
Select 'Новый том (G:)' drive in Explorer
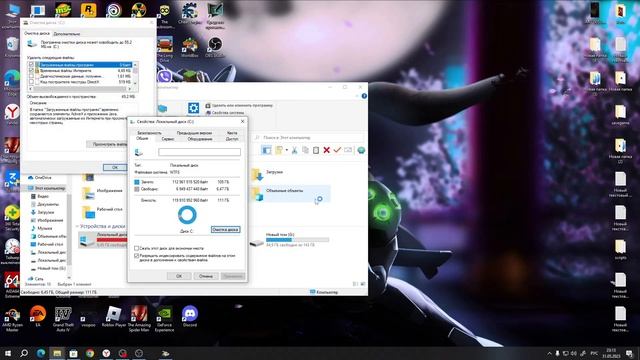point(290,240)
